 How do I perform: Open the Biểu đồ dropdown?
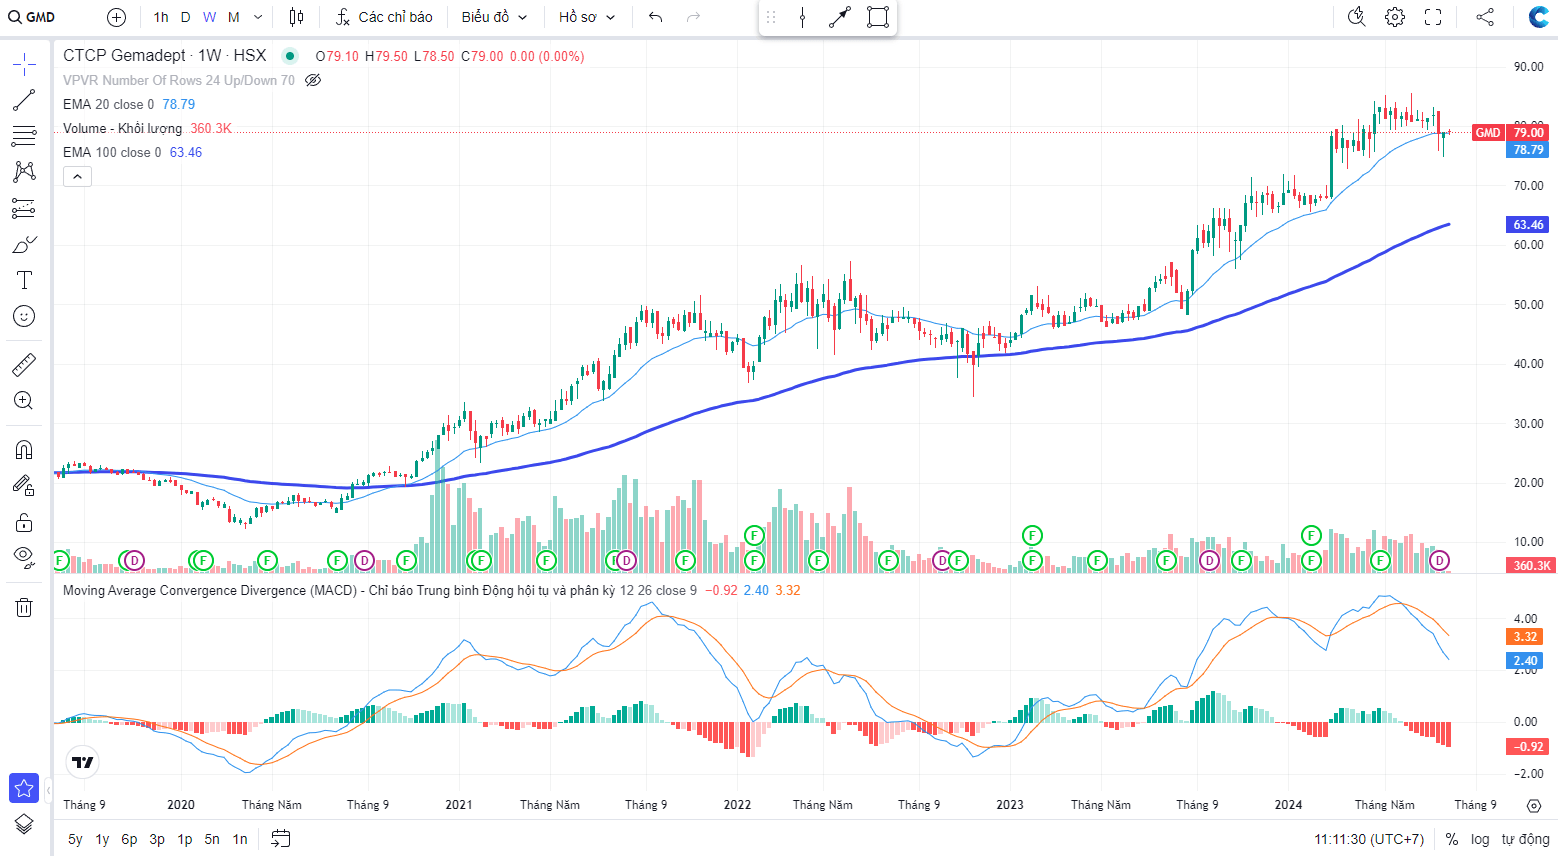(x=494, y=17)
